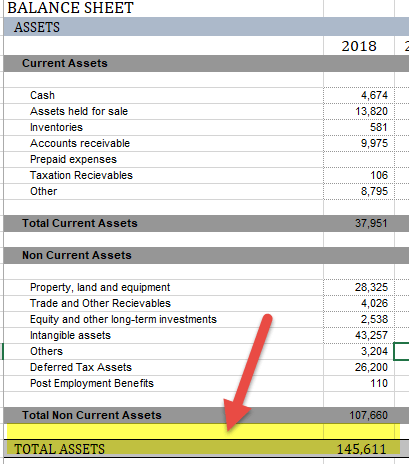The height and width of the screenshot is (464, 409).
Task: Click the Property, land and equipment label
Action: pyautogui.click(x=100, y=287)
